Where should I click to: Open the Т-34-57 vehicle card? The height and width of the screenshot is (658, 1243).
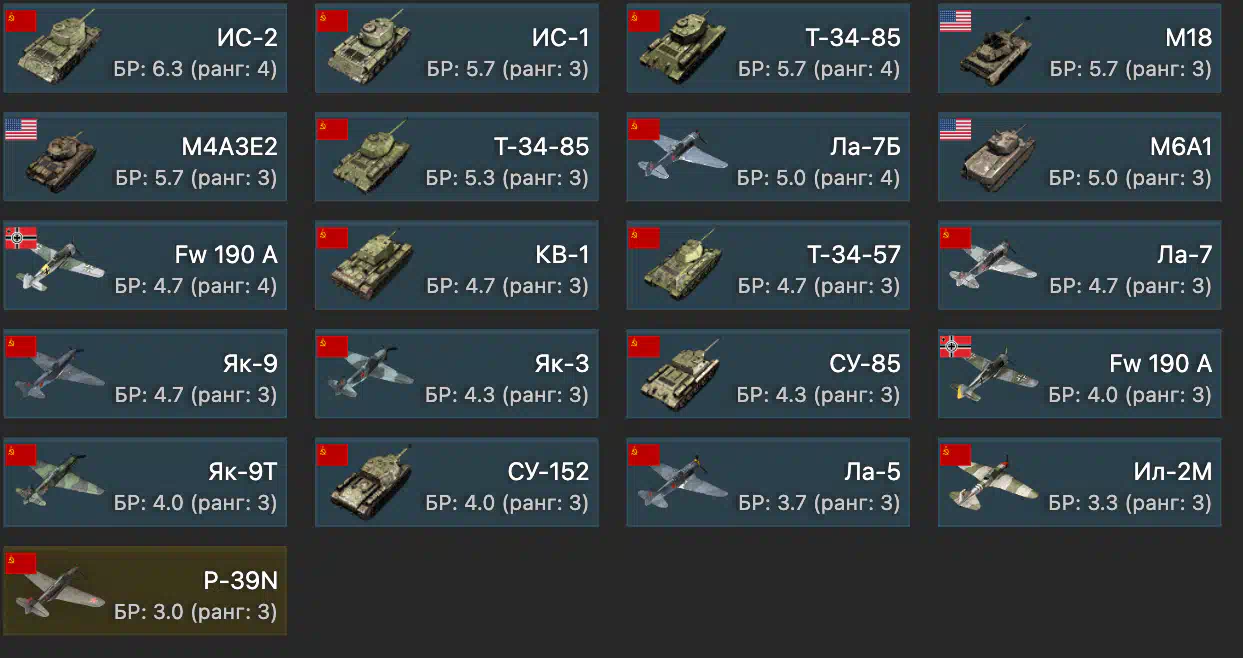[768, 265]
